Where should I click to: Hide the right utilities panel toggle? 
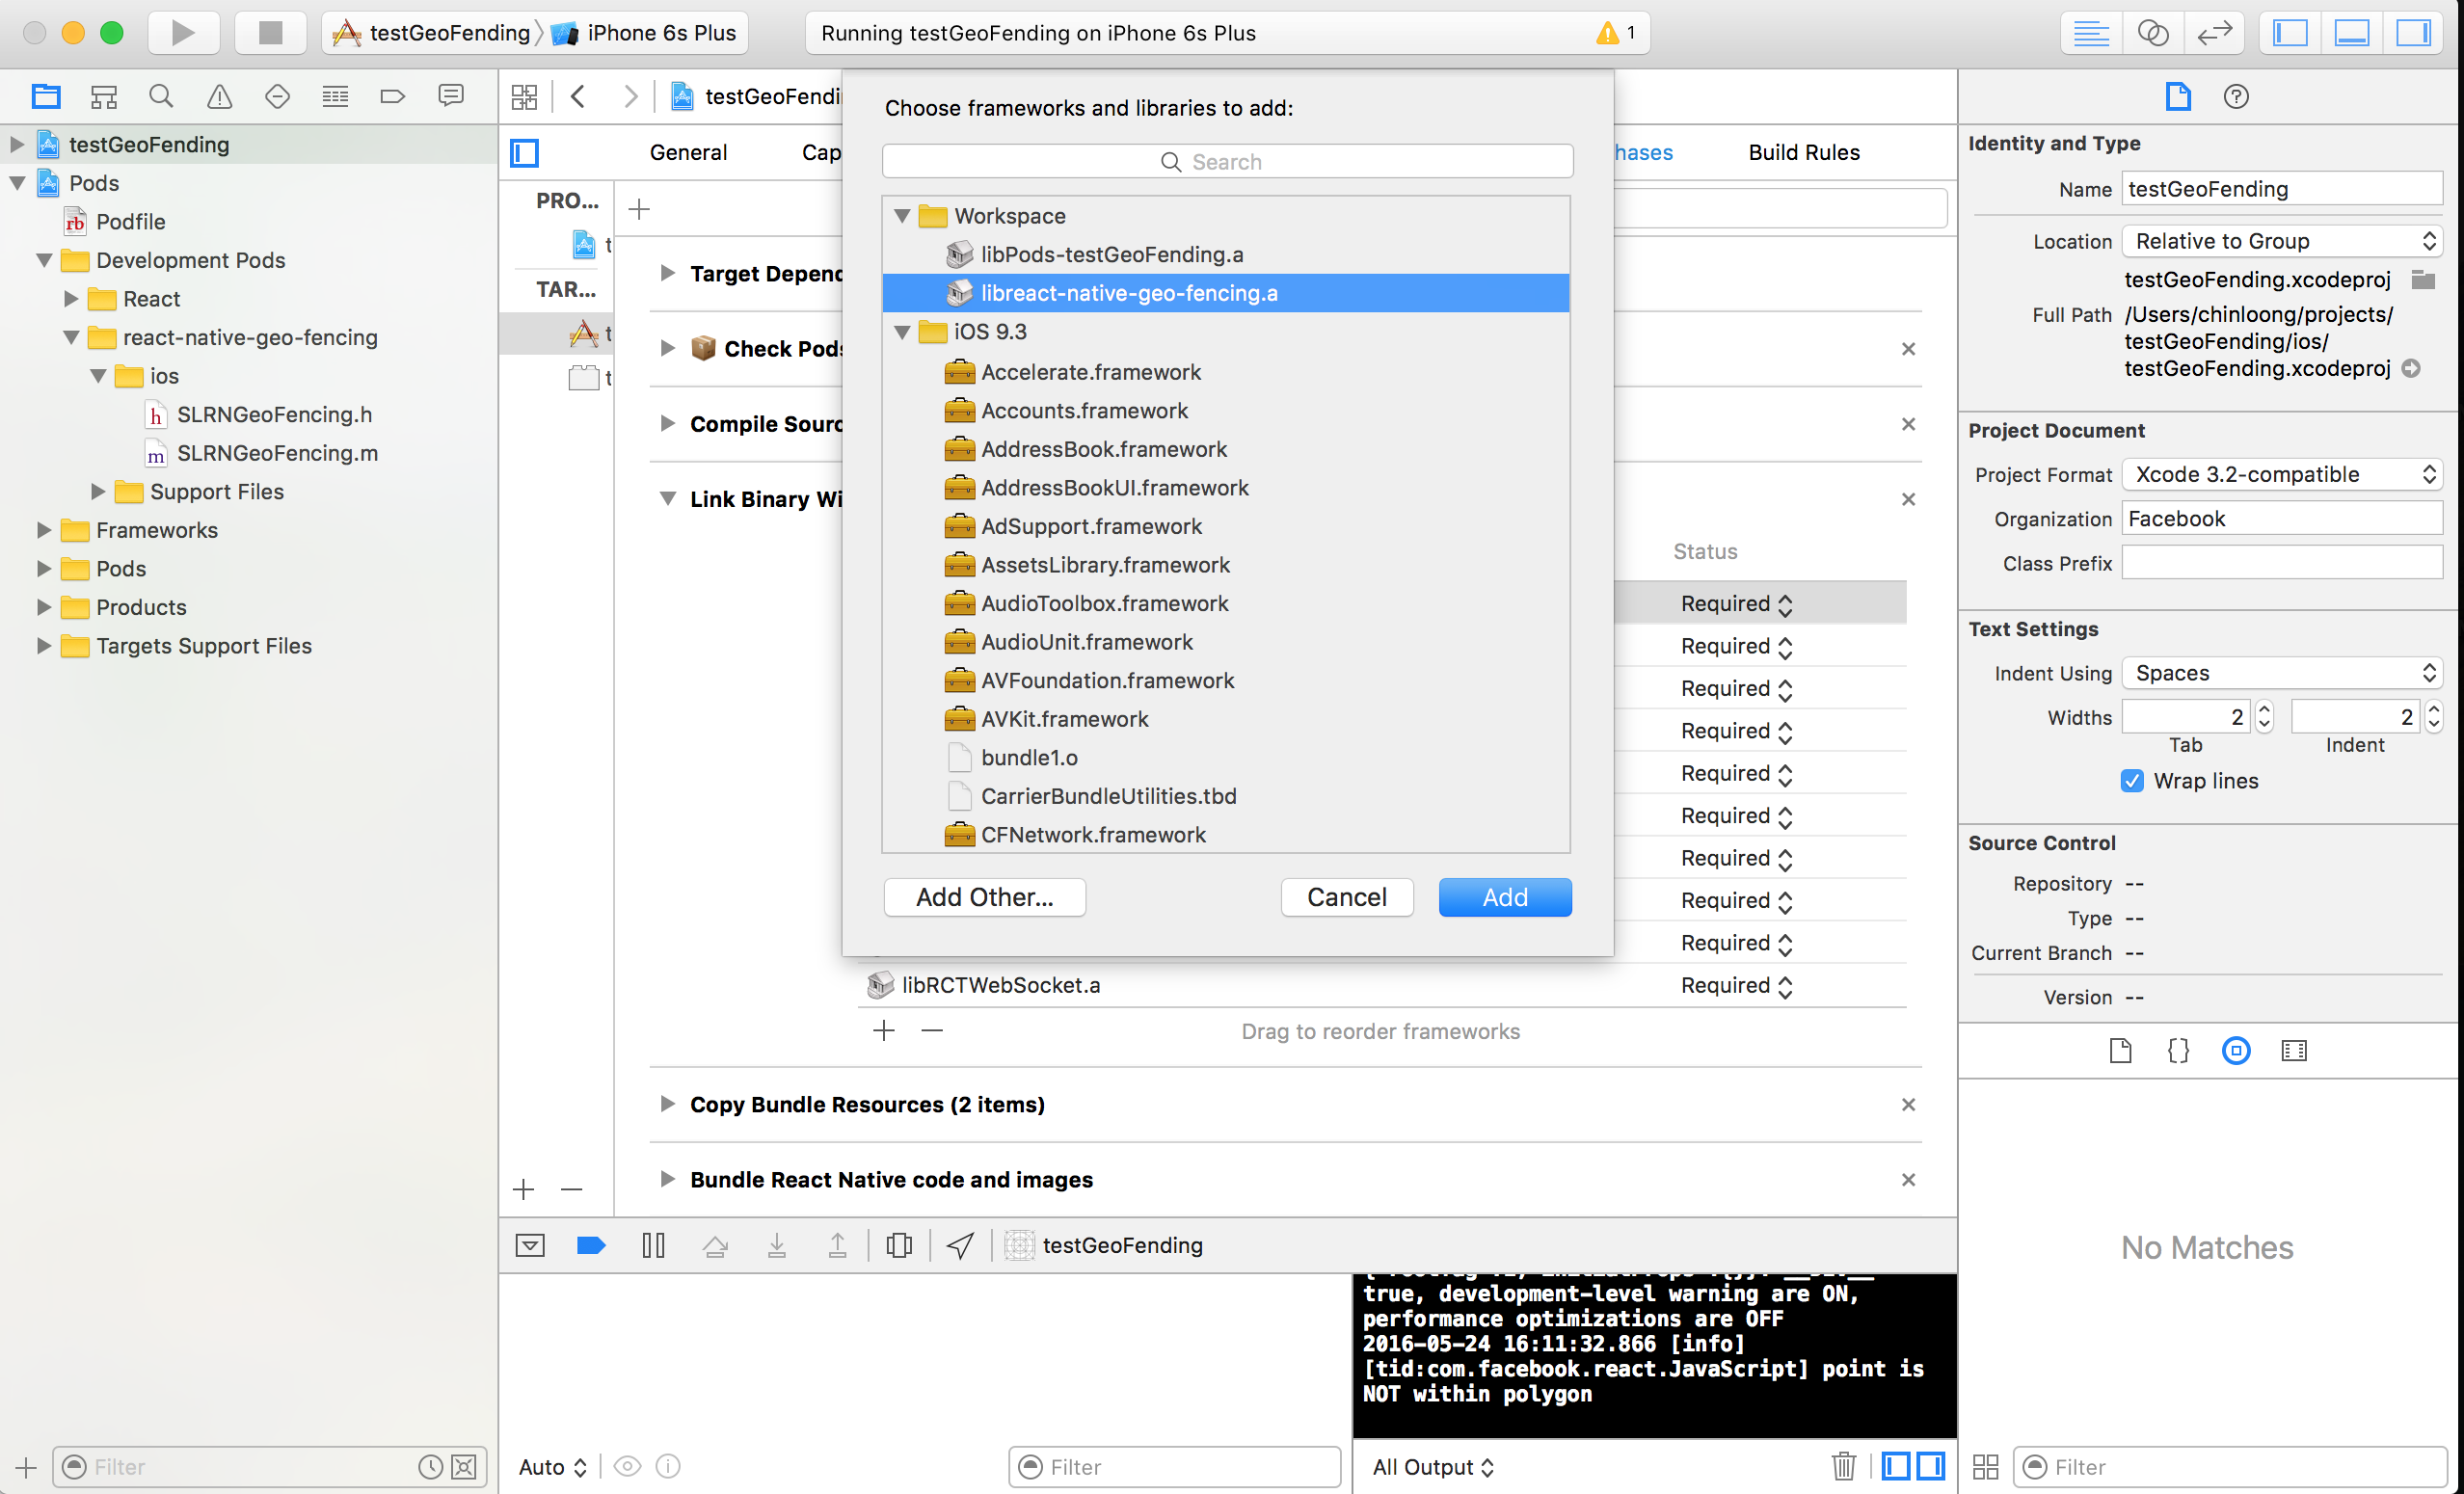point(2413,32)
